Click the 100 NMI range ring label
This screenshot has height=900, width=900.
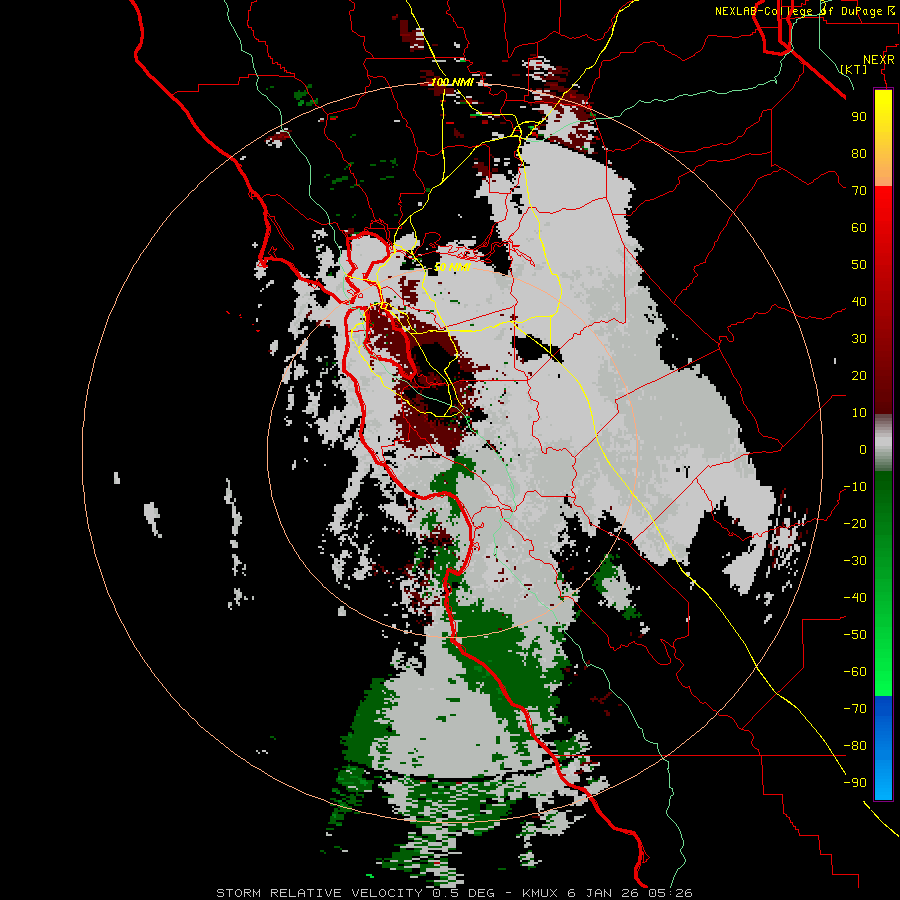tap(452, 82)
